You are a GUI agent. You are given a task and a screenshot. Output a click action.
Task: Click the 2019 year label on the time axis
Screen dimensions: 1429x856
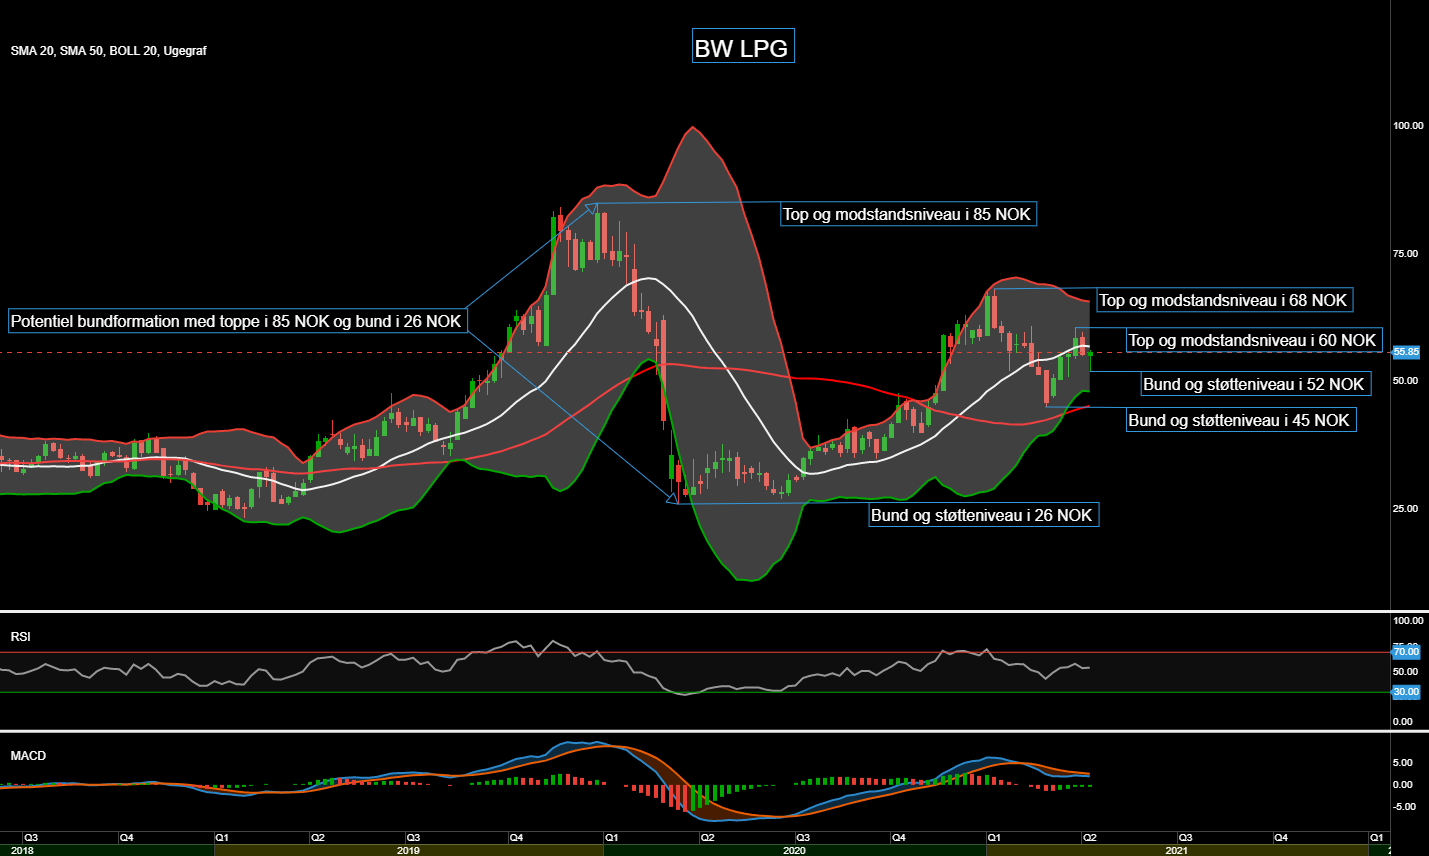tap(408, 851)
